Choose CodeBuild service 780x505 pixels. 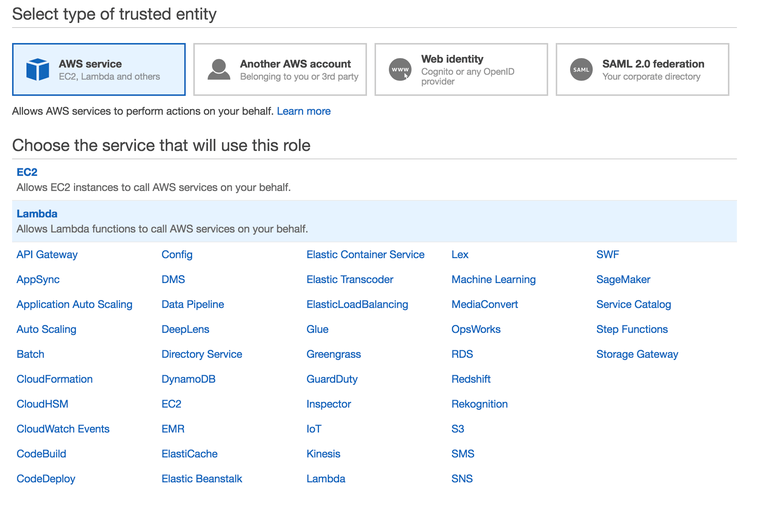pyautogui.click(x=41, y=453)
